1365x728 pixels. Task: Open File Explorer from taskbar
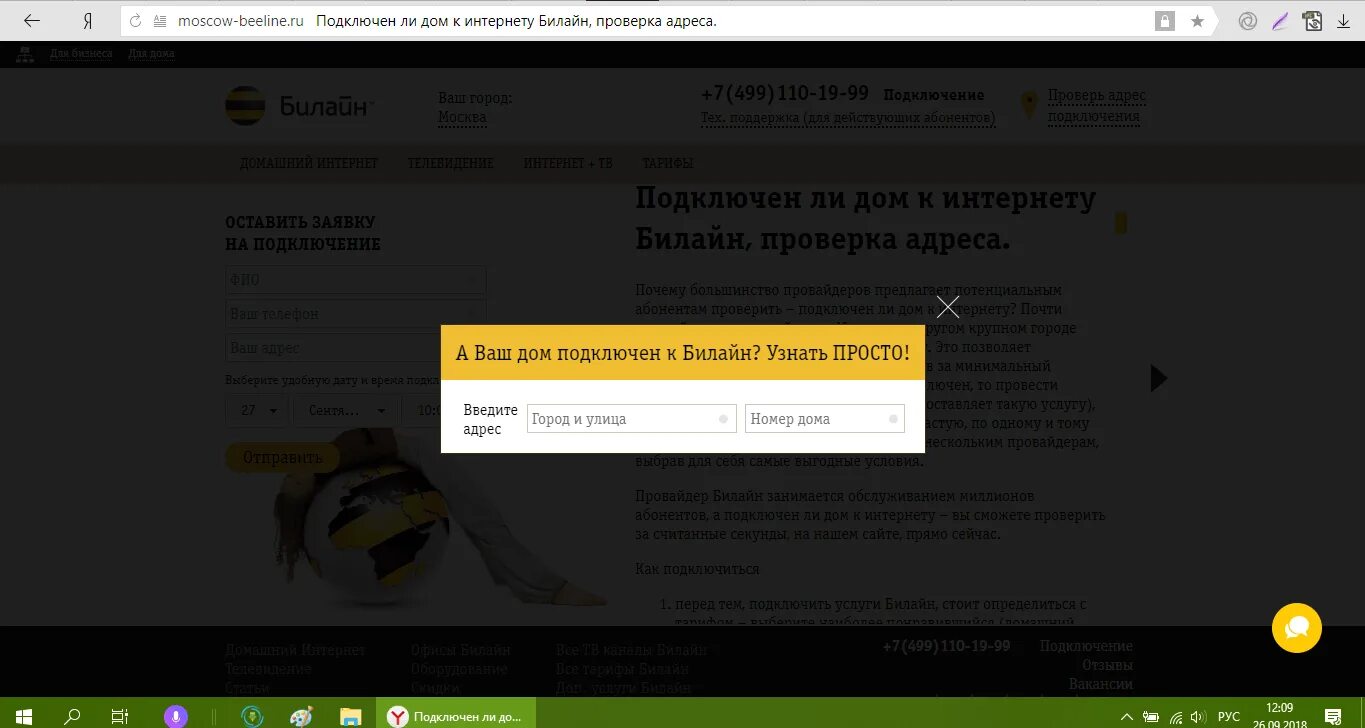350,716
